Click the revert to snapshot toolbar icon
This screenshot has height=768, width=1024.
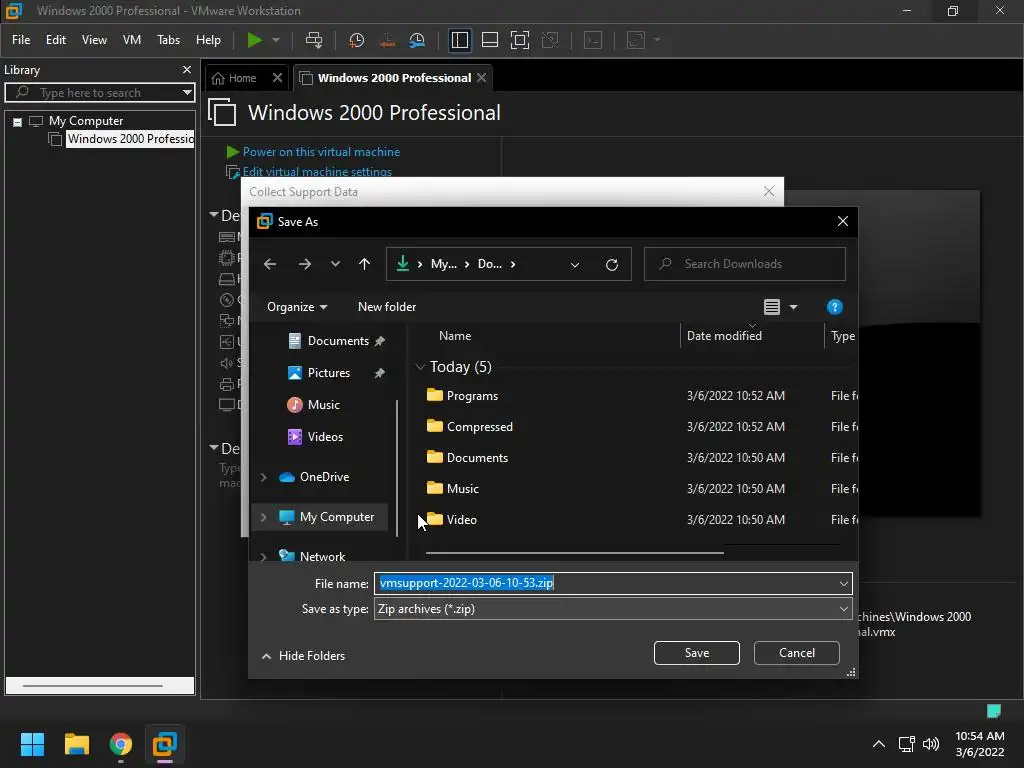387,40
